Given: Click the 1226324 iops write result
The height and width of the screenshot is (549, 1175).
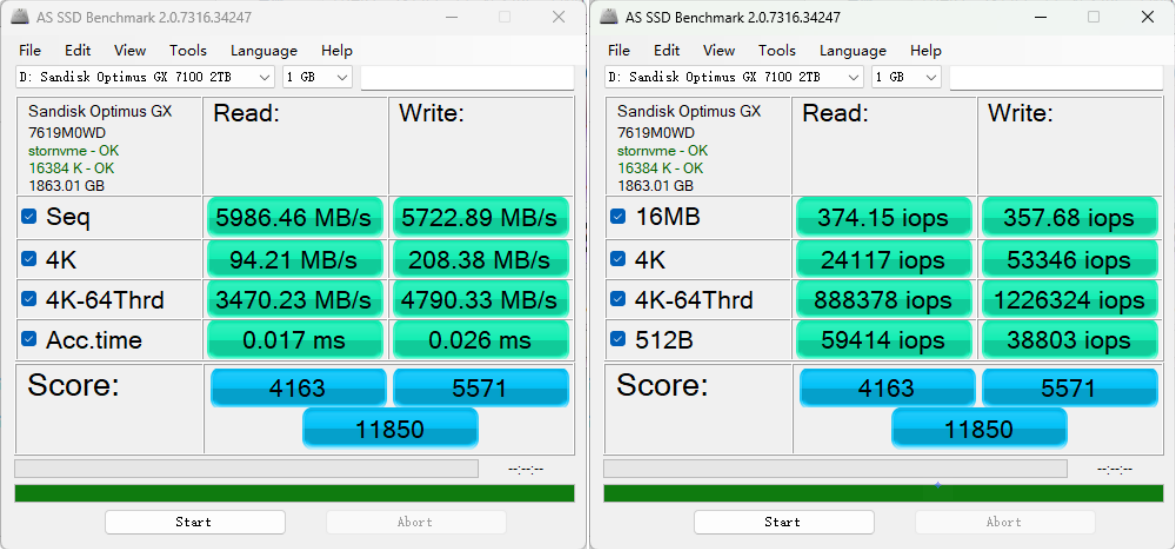Looking at the screenshot, I should [x=1069, y=300].
